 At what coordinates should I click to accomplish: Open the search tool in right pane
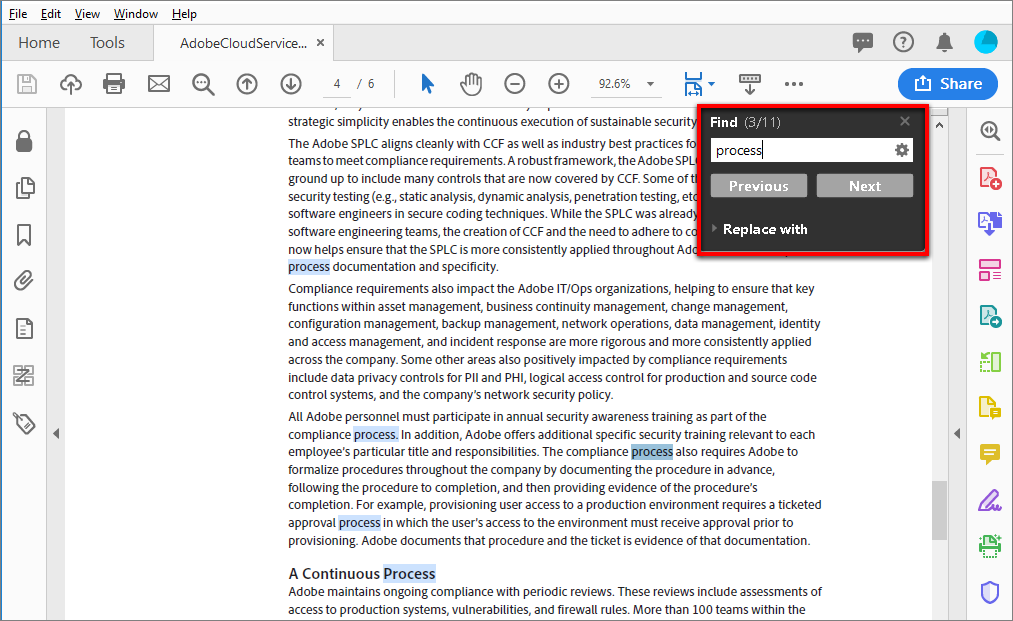pos(990,131)
